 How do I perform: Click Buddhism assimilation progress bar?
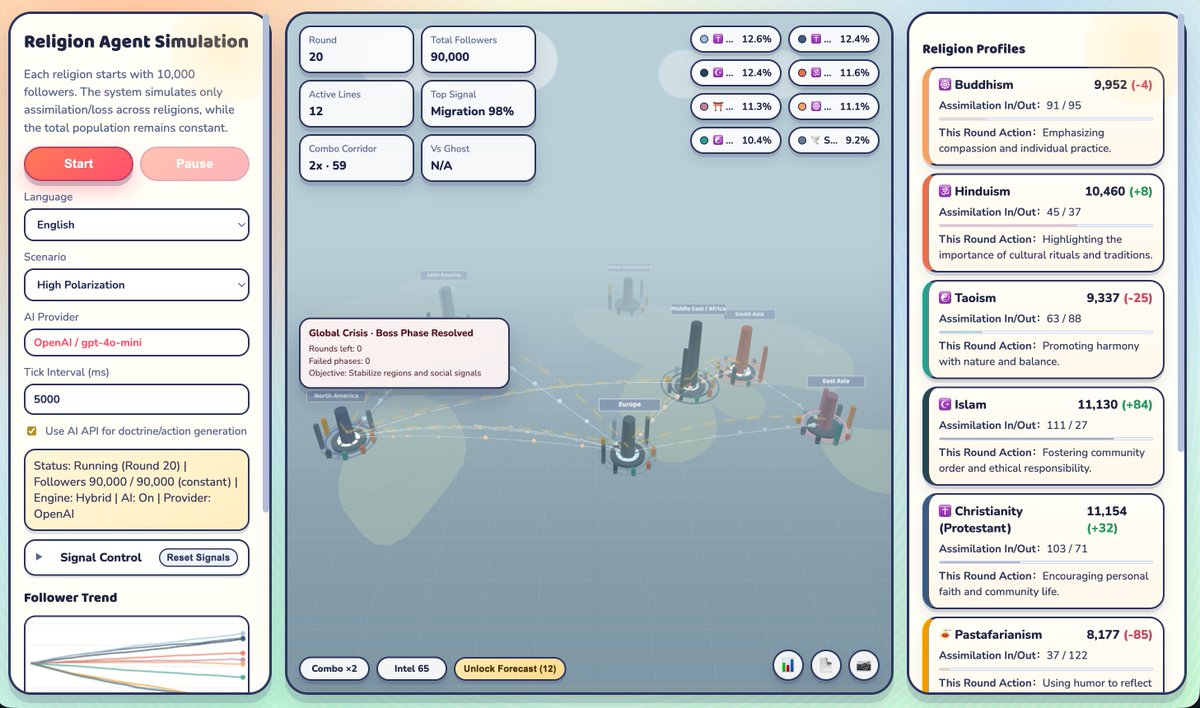tap(1045, 119)
